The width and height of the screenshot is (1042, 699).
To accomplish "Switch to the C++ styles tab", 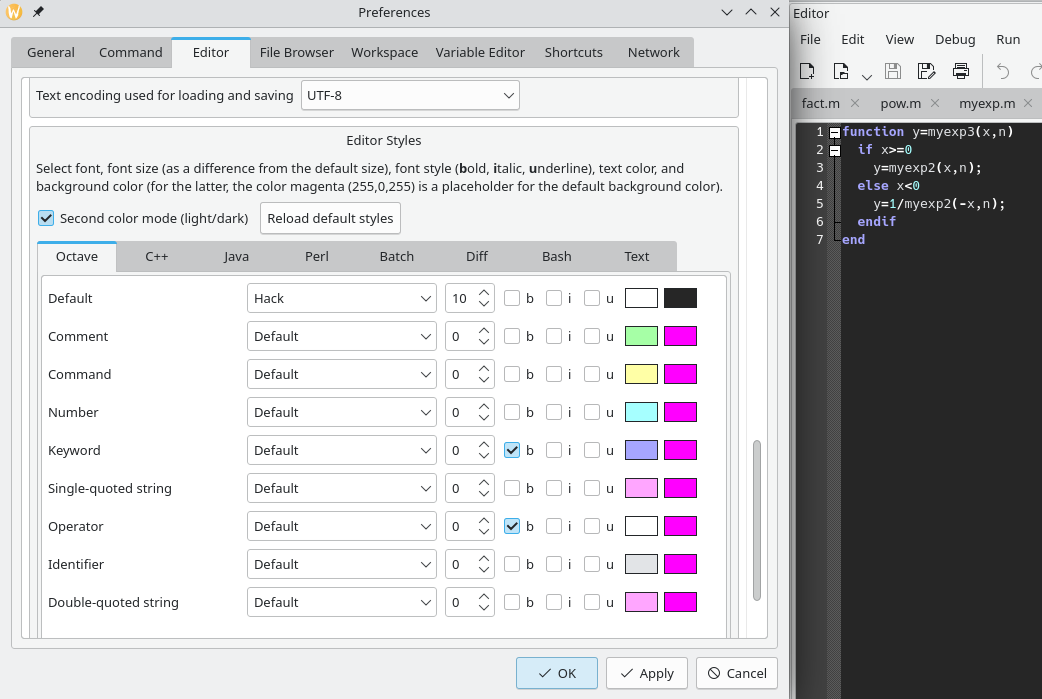I will pyautogui.click(x=156, y=256).
